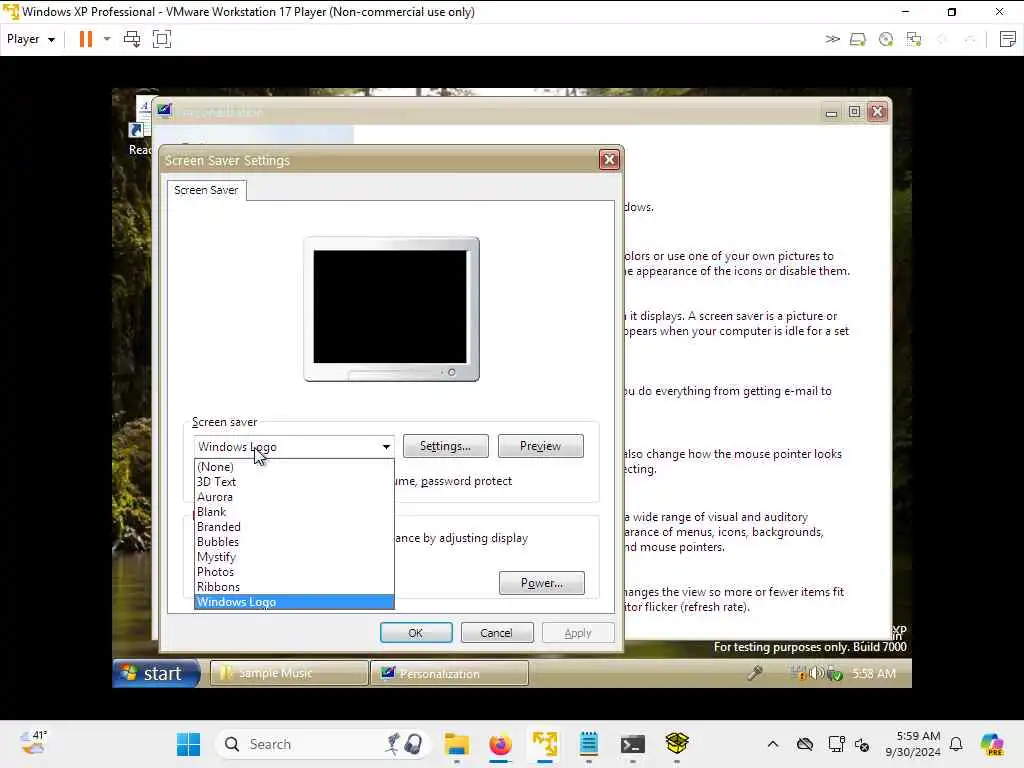
Task: Click XP tray security shield icon
Action: pos(835,673)
